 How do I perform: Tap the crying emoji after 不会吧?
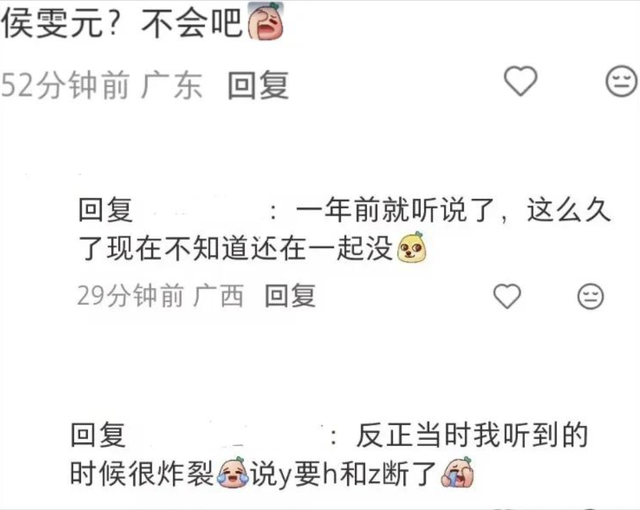[x=266, y=21]
